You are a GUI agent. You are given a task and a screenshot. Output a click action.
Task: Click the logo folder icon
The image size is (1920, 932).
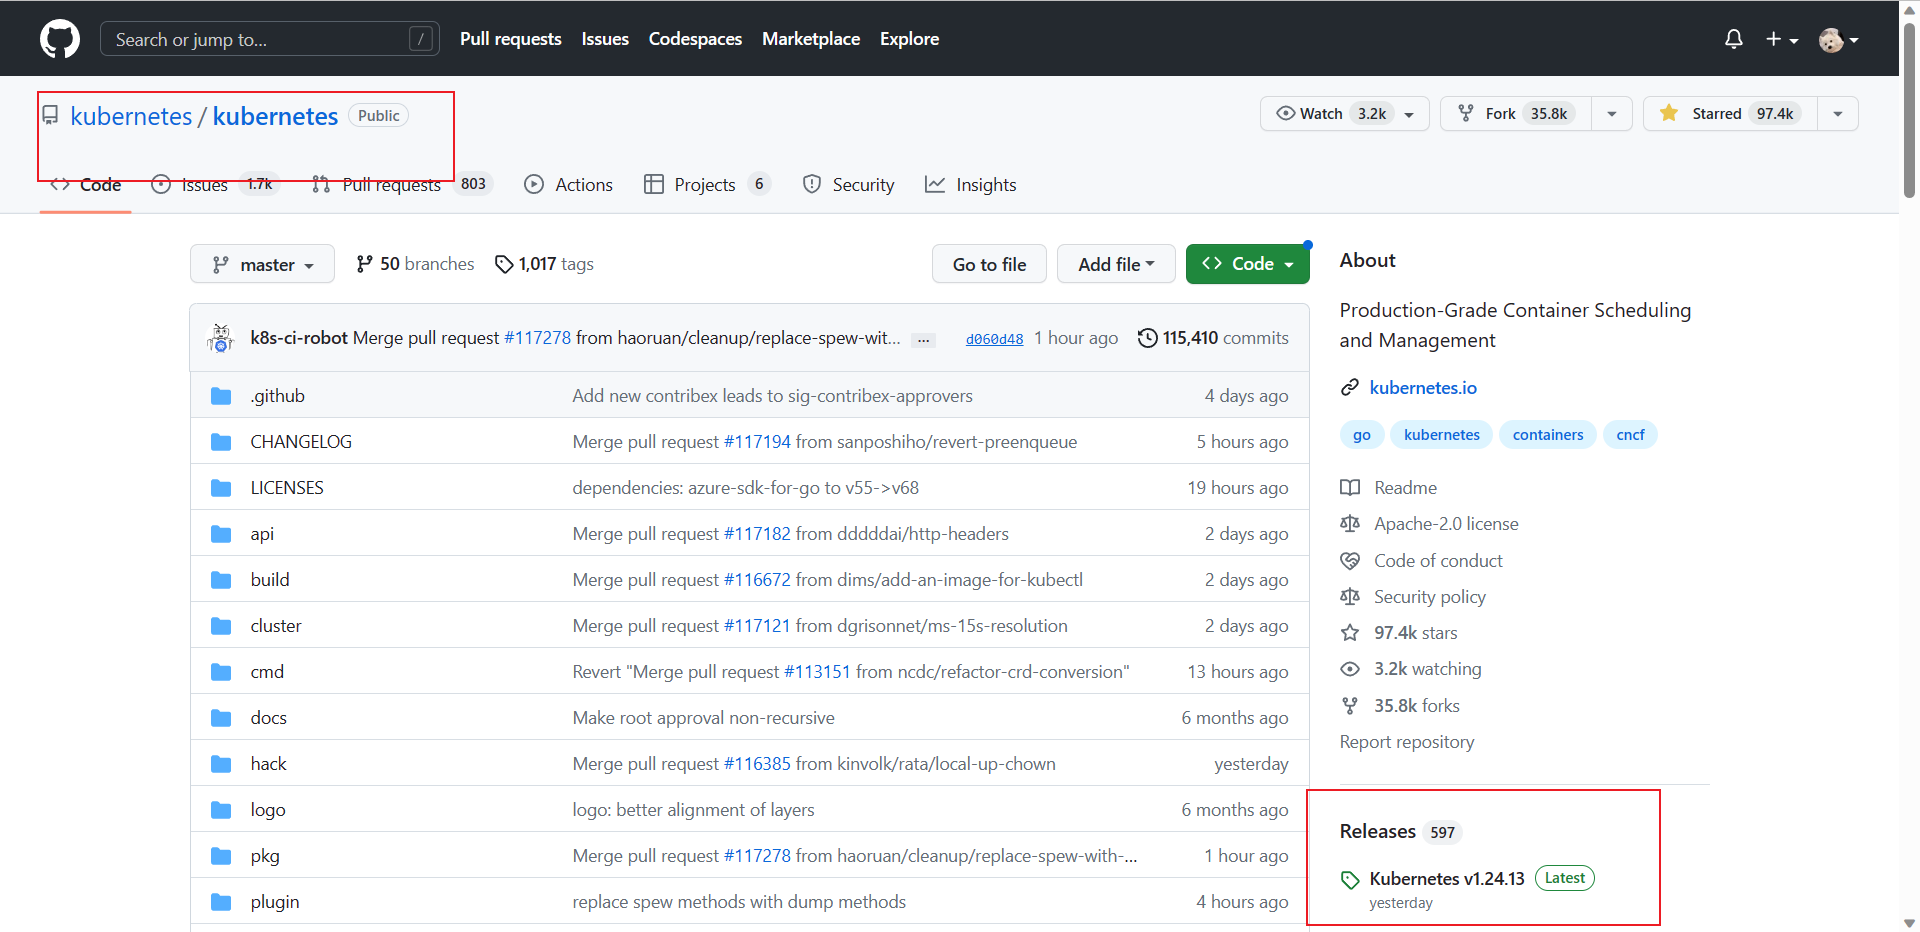click(x=221, y=810)
